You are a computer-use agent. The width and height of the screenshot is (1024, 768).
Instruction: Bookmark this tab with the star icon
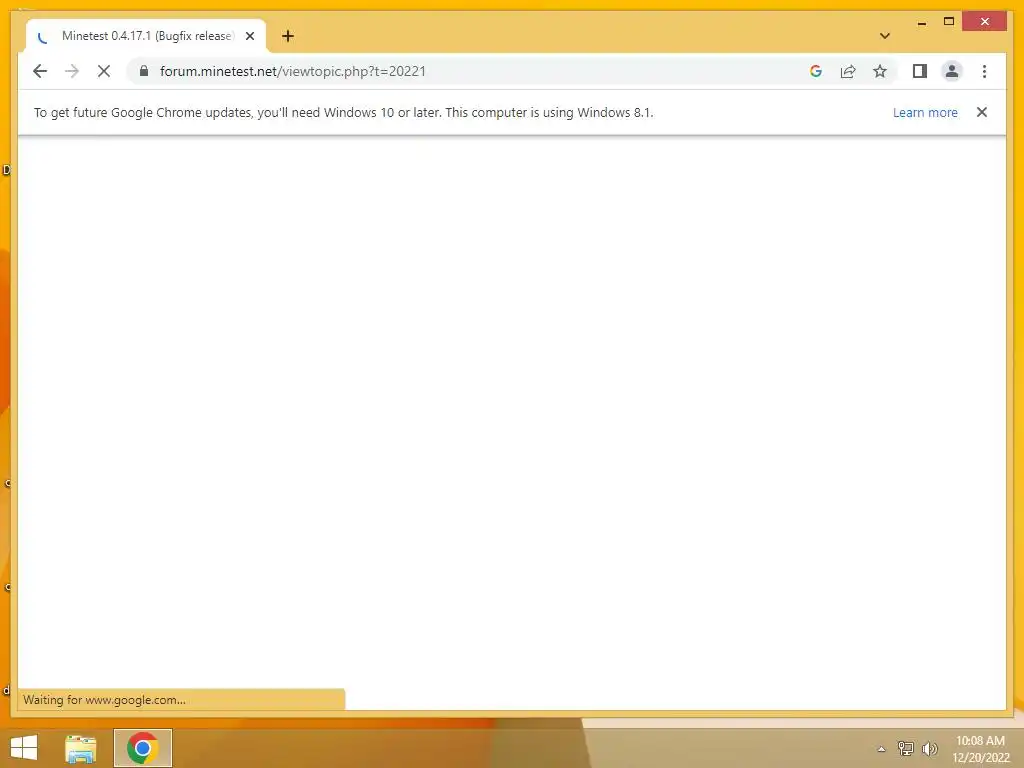pos(880,71)
